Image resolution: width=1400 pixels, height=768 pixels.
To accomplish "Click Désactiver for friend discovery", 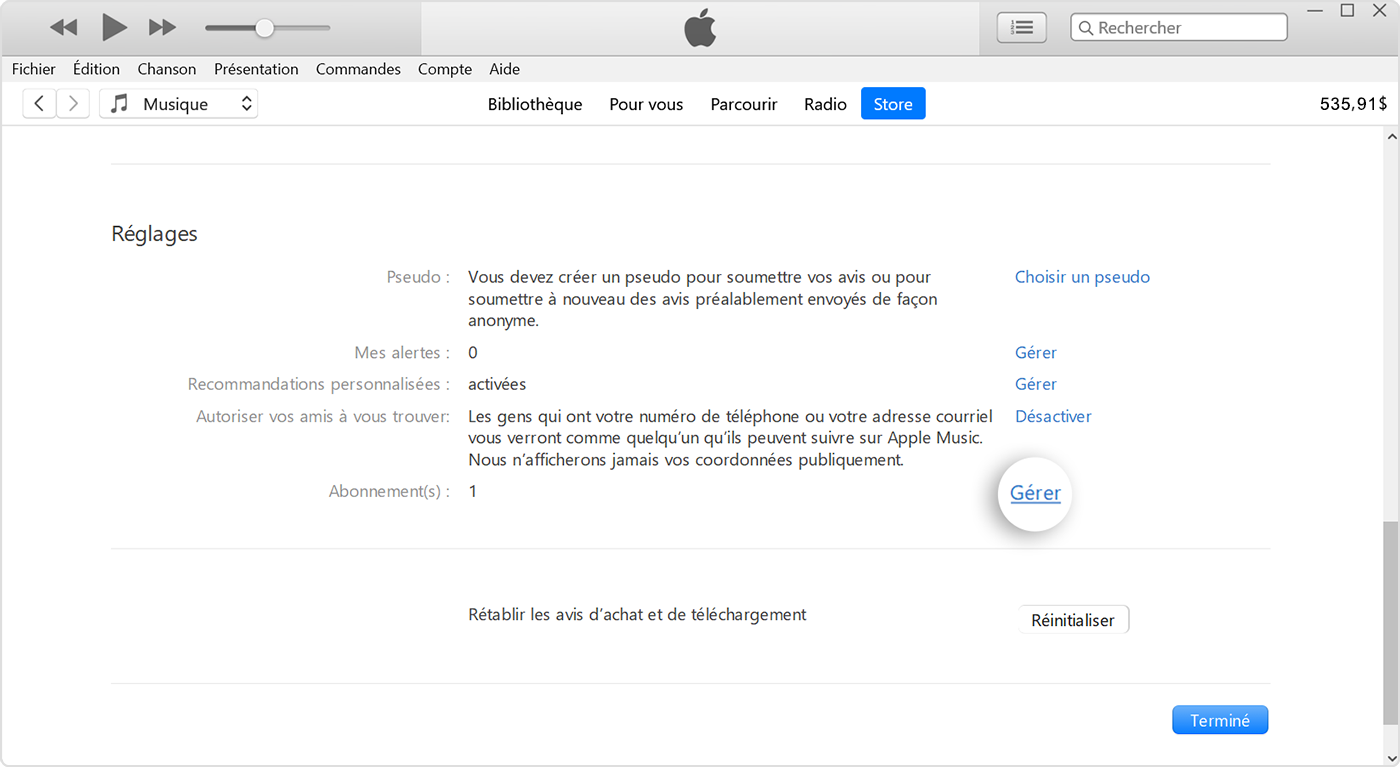I will click(1053, 416).
